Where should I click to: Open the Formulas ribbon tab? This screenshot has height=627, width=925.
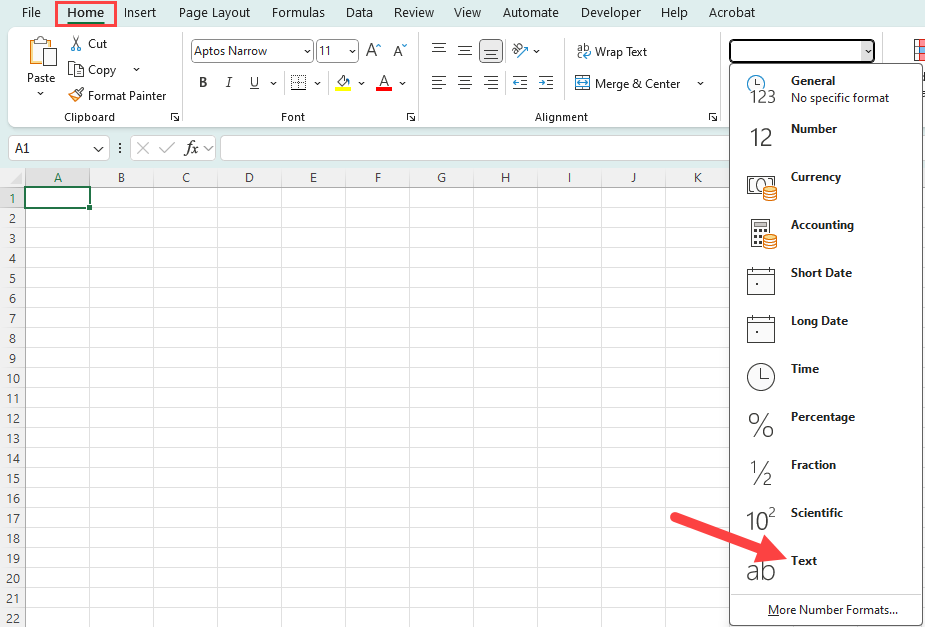point(298,12)
